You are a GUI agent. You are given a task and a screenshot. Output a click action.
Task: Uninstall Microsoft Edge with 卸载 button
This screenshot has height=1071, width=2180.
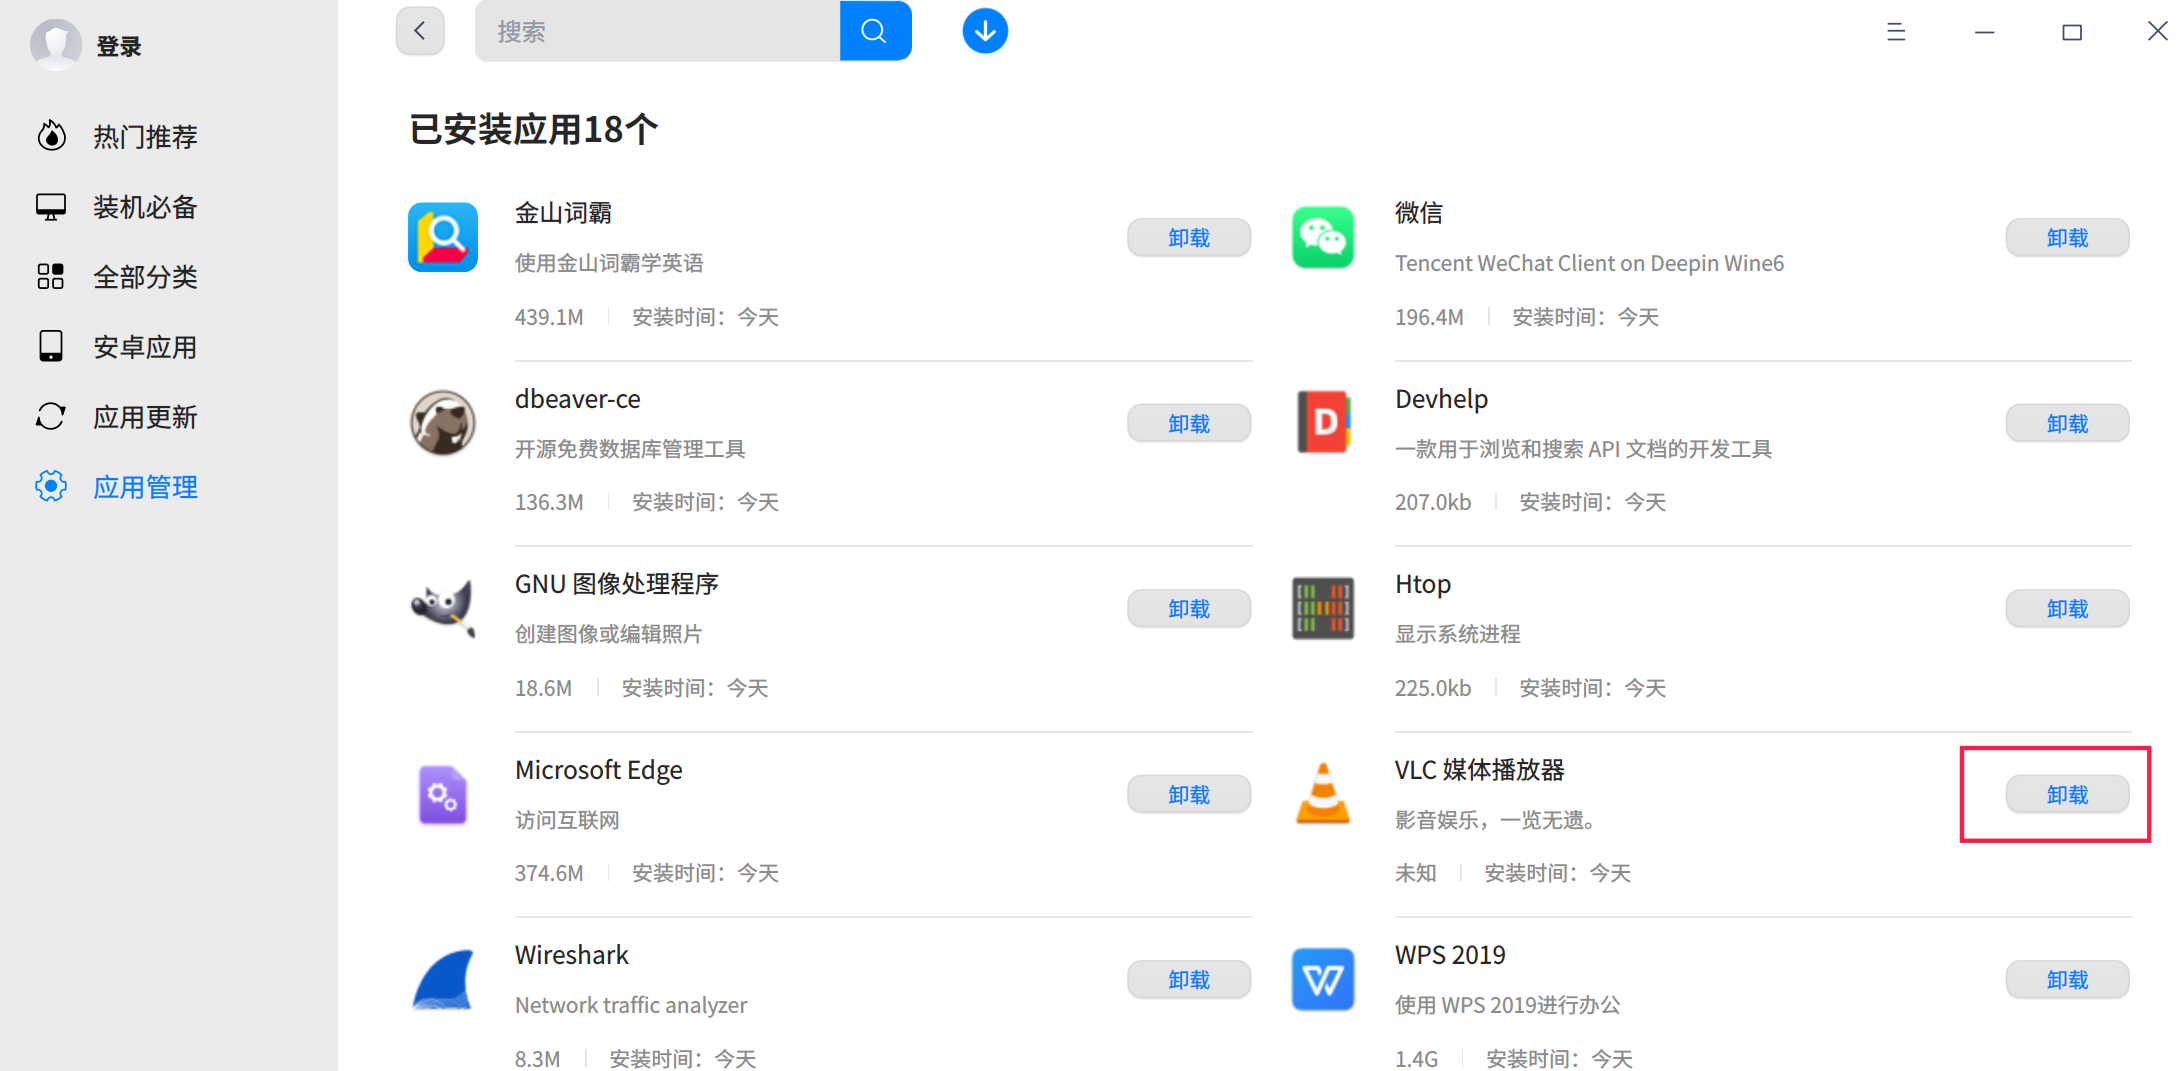(1189, 795)
